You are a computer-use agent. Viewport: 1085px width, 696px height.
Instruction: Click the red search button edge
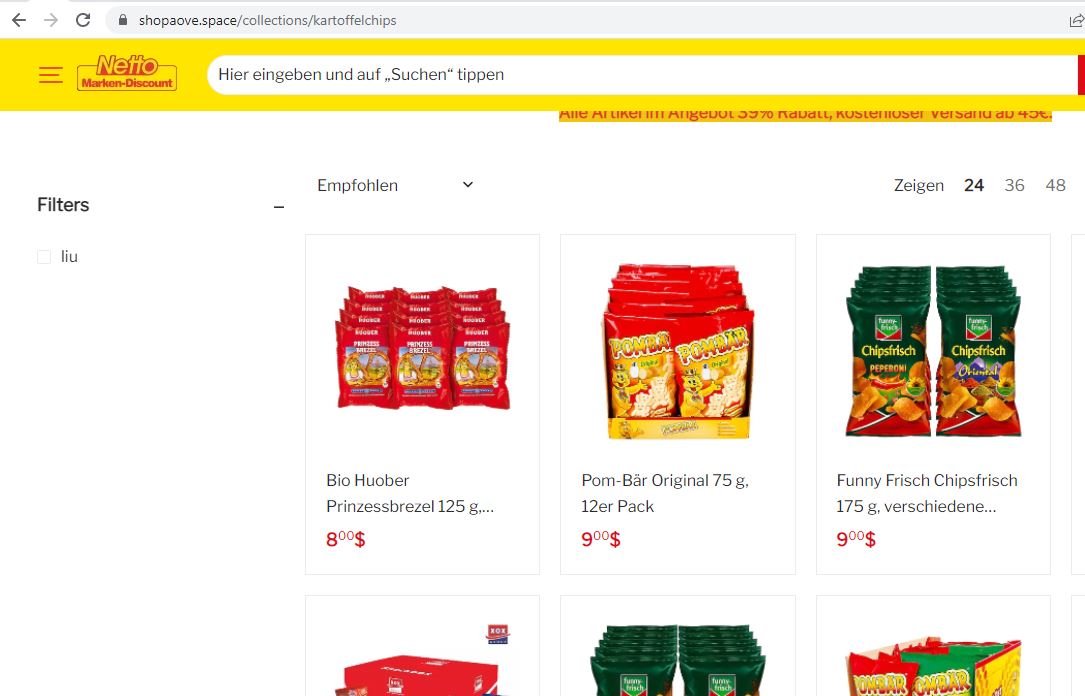pos(1081,75)
